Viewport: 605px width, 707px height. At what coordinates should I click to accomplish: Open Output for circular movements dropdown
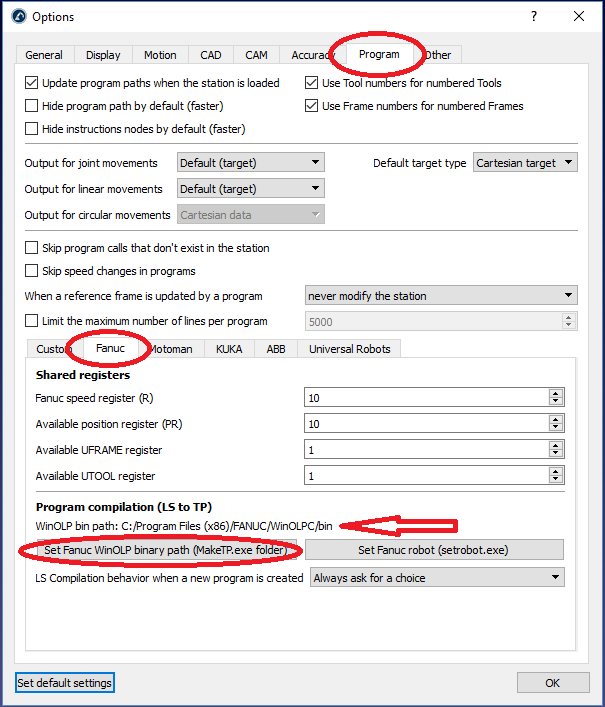click(251, 215)
